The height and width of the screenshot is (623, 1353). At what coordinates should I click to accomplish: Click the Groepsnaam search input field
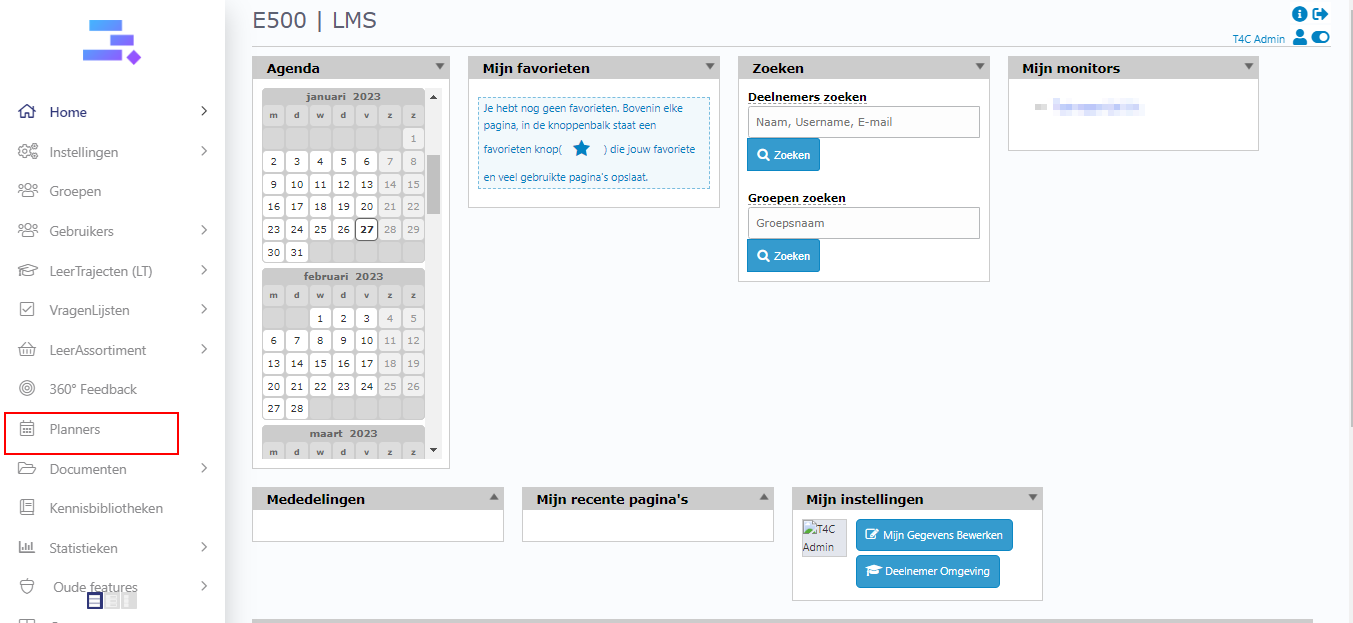(x=863, y=223)
